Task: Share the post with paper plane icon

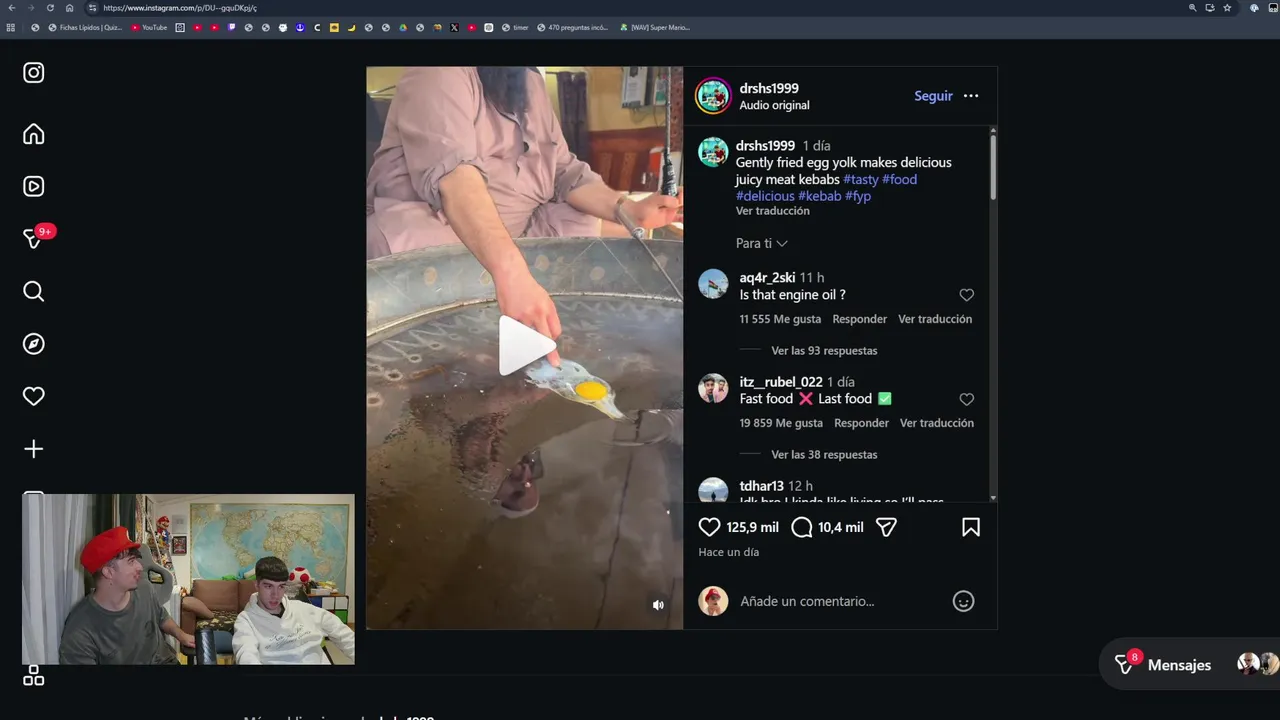Action: point(886,527)
